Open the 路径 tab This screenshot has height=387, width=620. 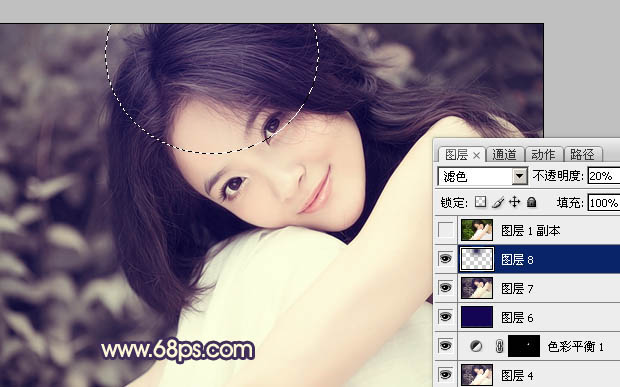[582, 154]
